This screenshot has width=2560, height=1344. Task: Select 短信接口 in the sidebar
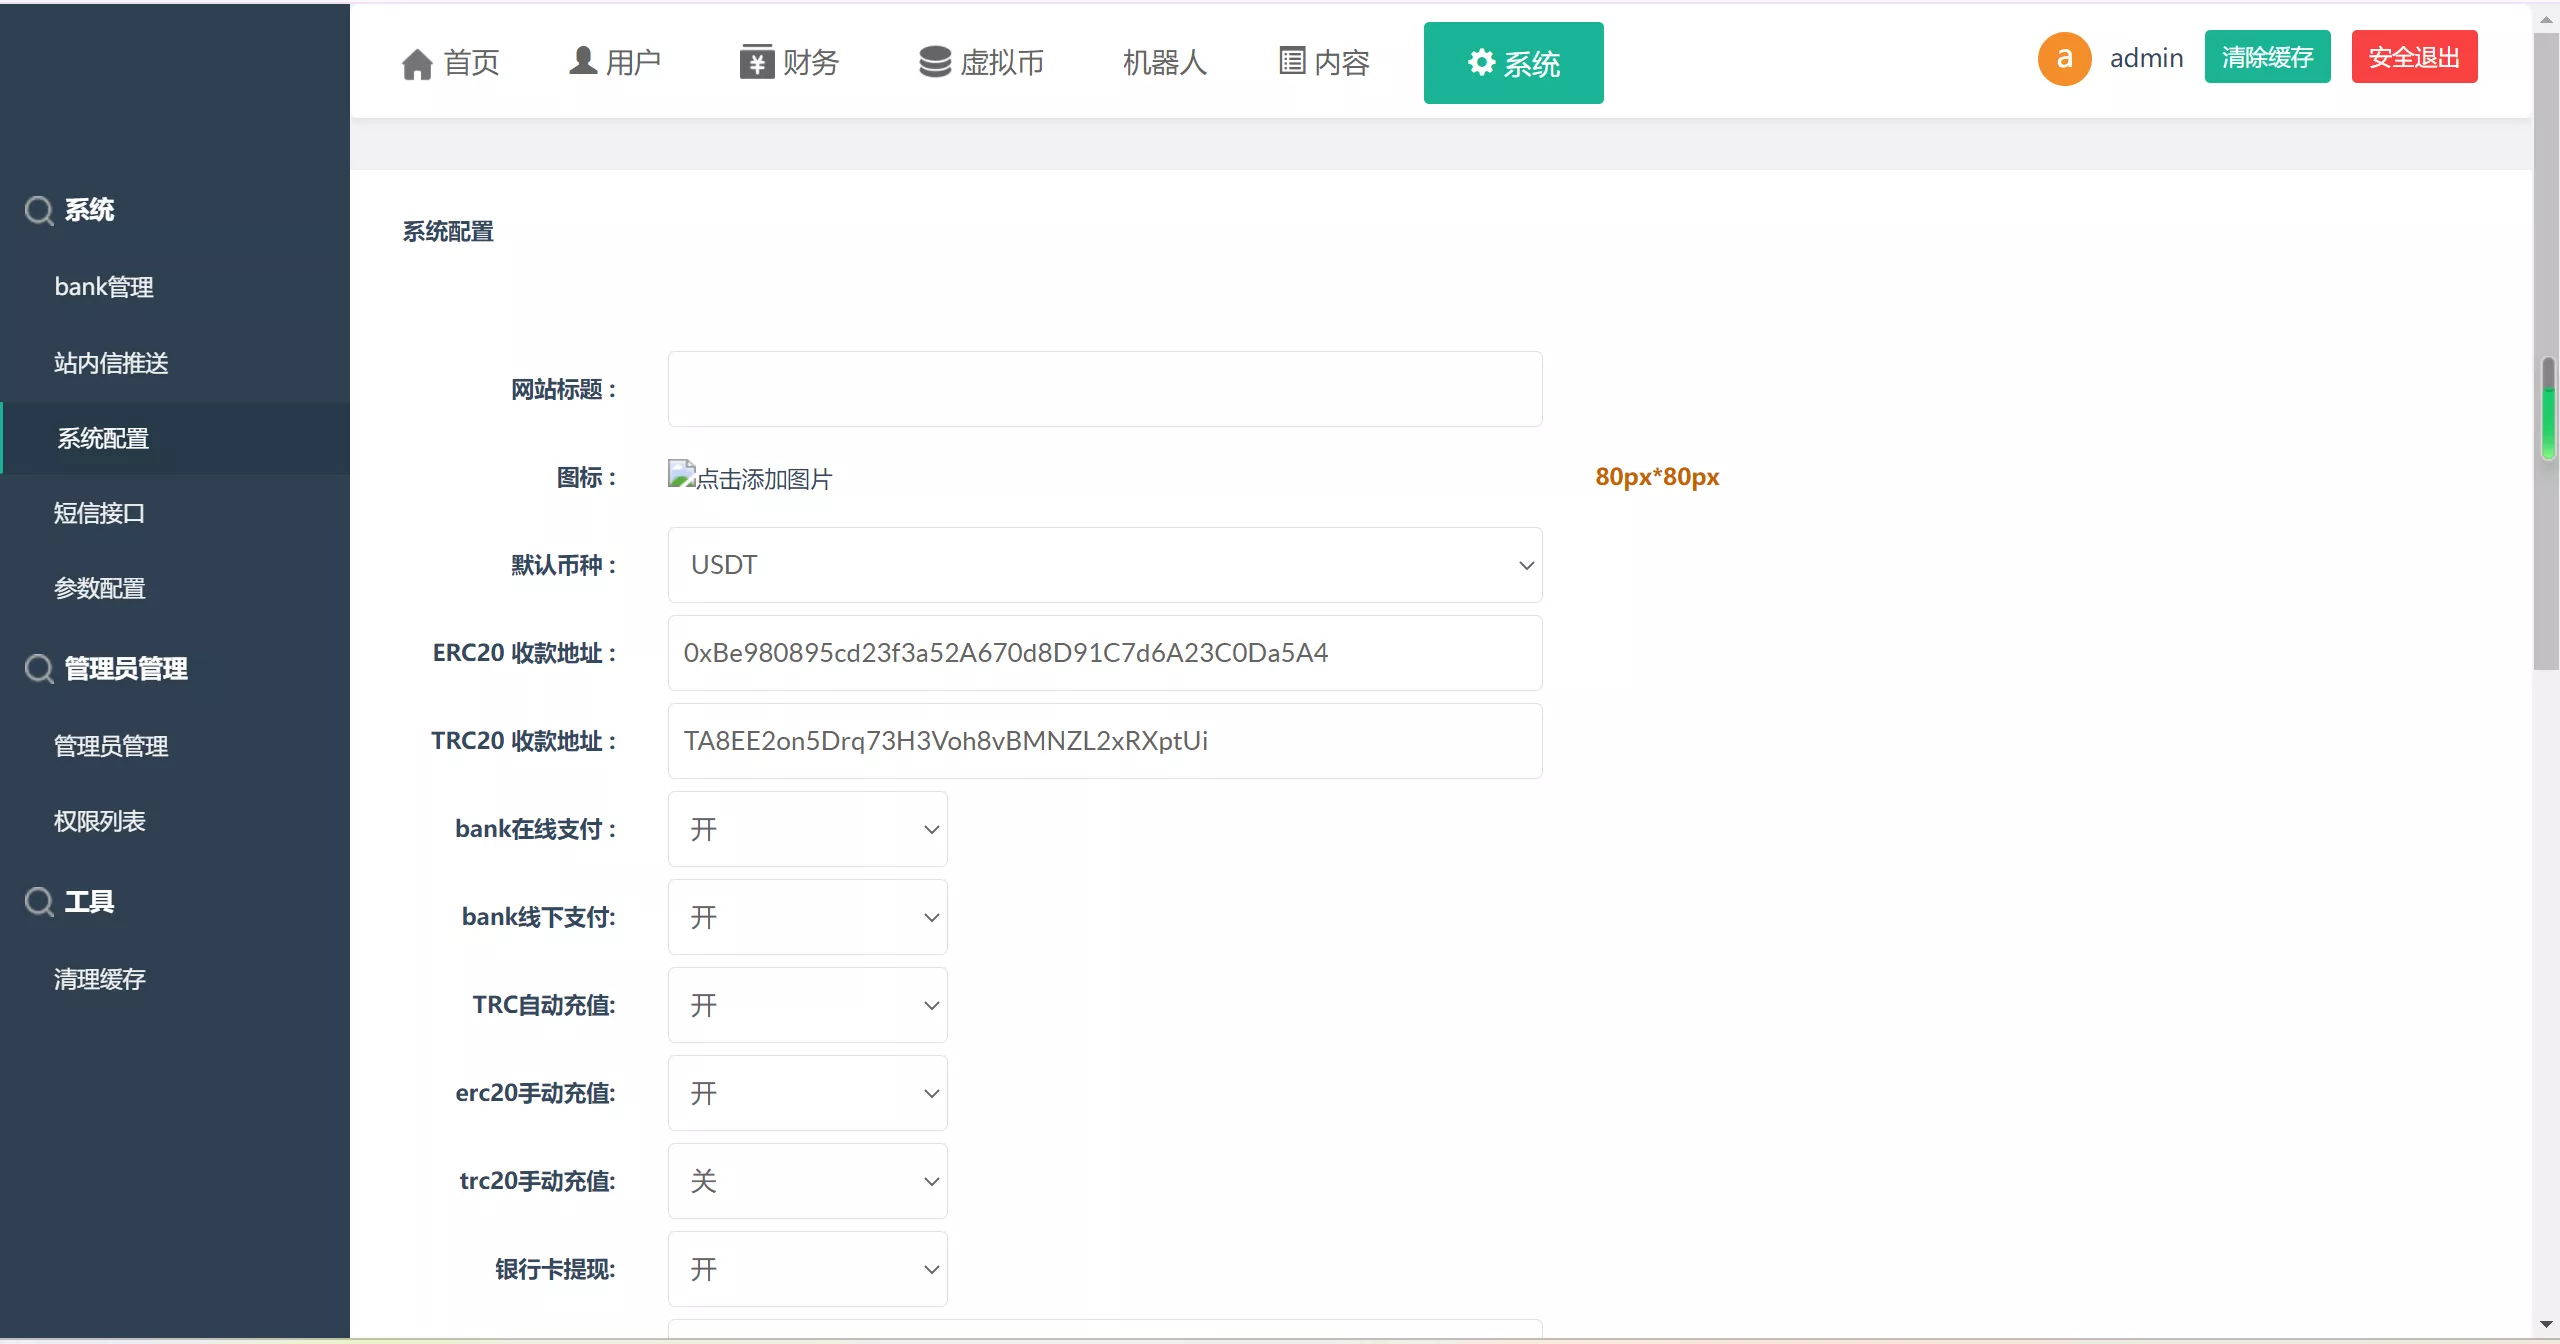(99, 513)
